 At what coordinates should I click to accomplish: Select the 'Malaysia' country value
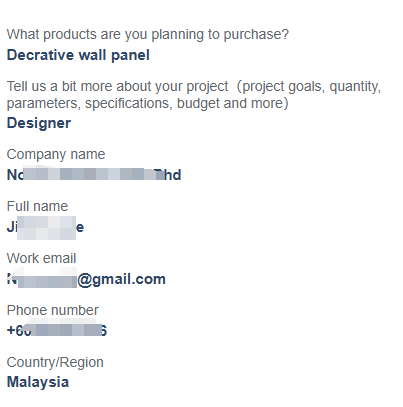(38, 382)
